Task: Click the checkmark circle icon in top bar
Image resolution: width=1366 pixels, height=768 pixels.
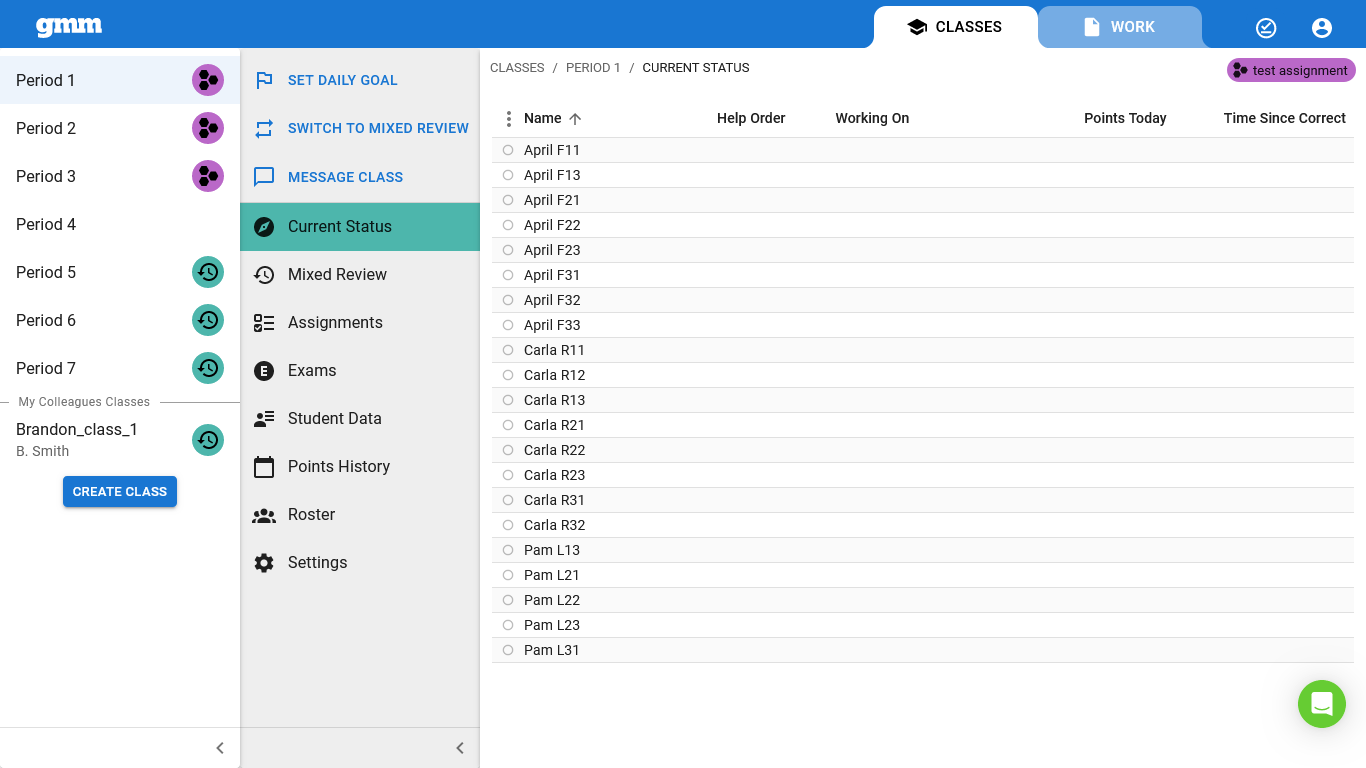Action: click(x=1266, y=28)
